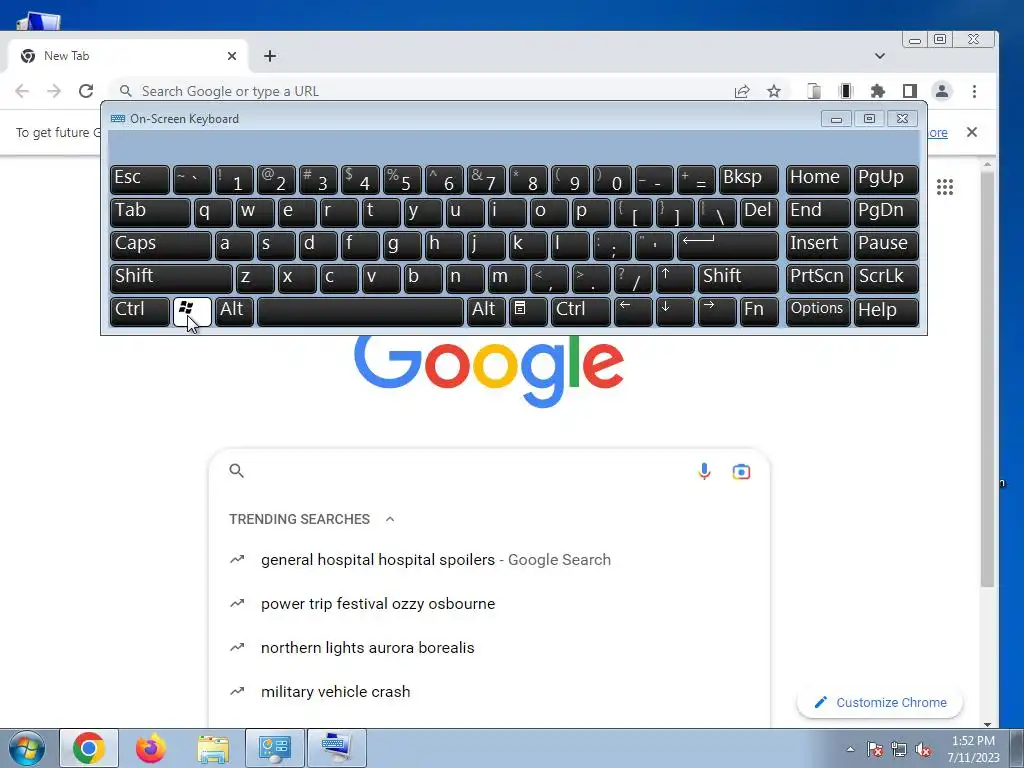Screen dimensions: 1024x768
Task: Open the Chrome three-dot menu
Action: tap(974, 91)
